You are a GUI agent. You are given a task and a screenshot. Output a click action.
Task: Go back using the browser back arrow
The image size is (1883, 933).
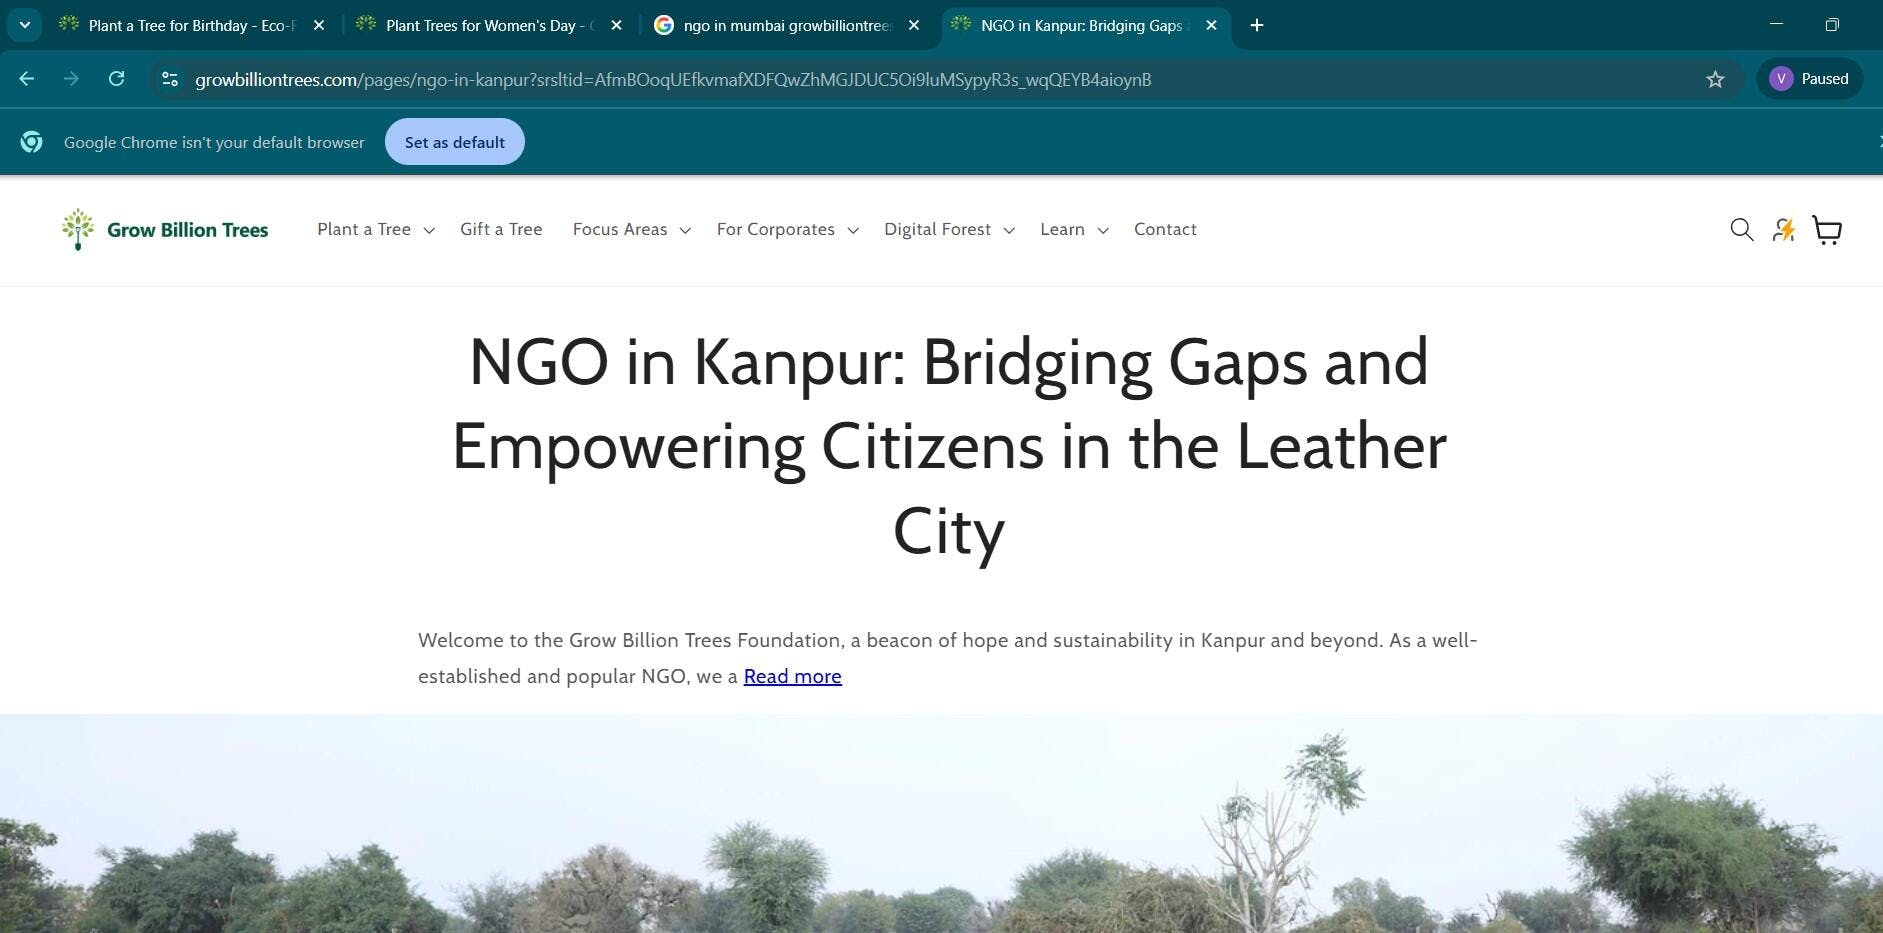[x=27, y=79]
